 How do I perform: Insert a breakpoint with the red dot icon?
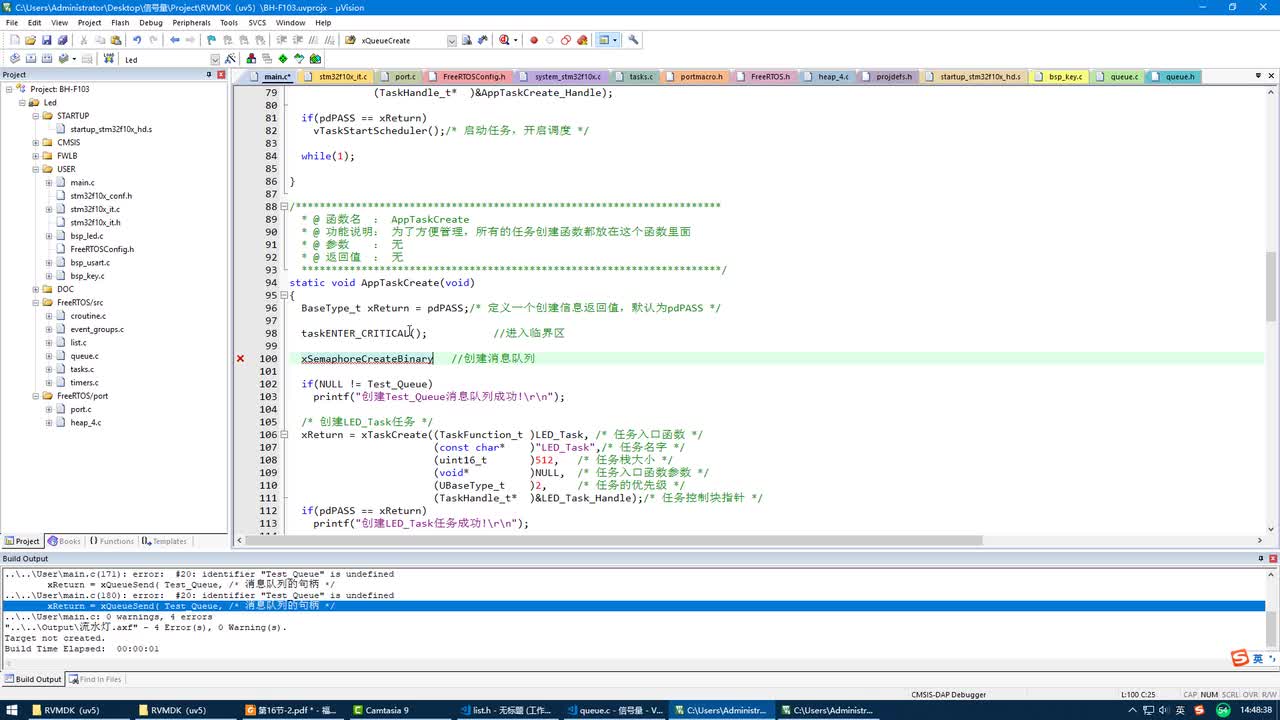click(534, 40)
